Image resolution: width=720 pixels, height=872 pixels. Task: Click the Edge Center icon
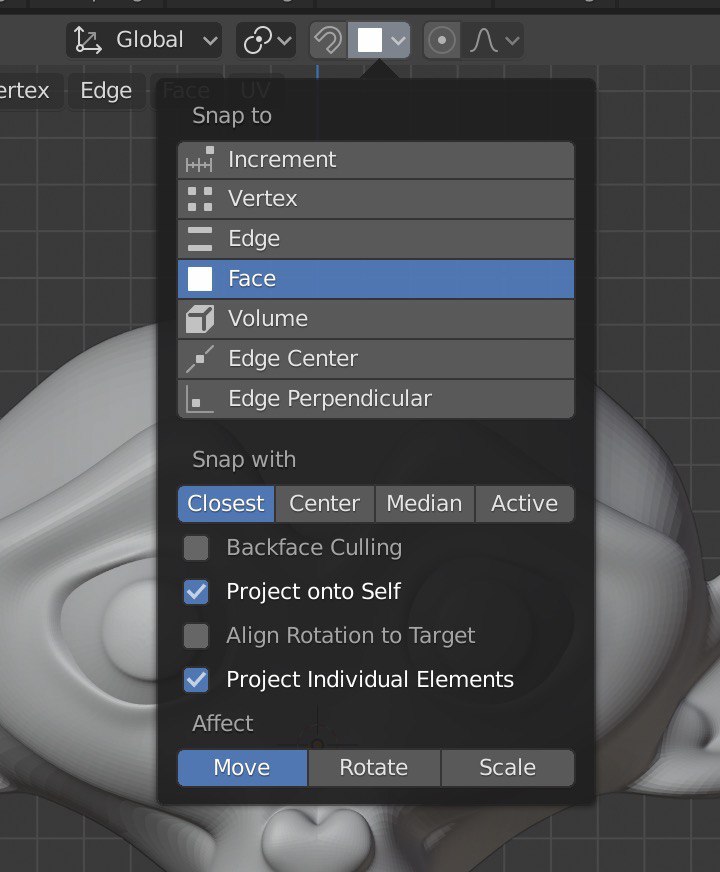[x=200, y=359]
